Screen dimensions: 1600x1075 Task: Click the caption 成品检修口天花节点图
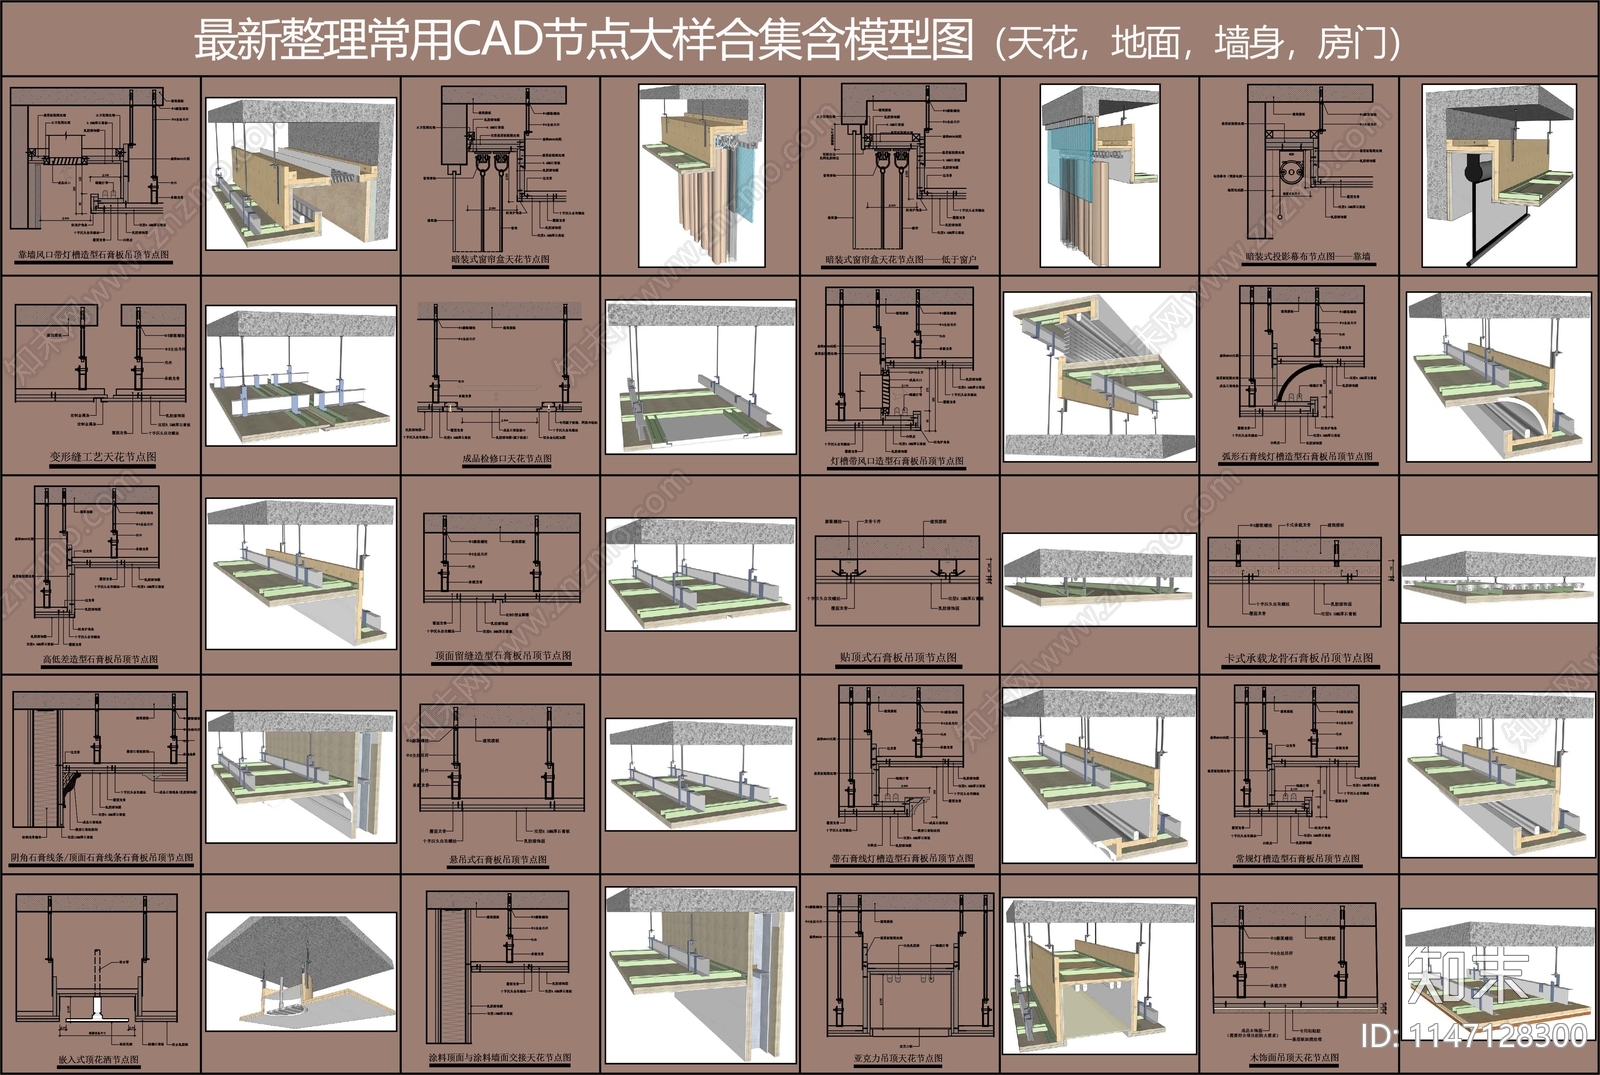(506, 459)
